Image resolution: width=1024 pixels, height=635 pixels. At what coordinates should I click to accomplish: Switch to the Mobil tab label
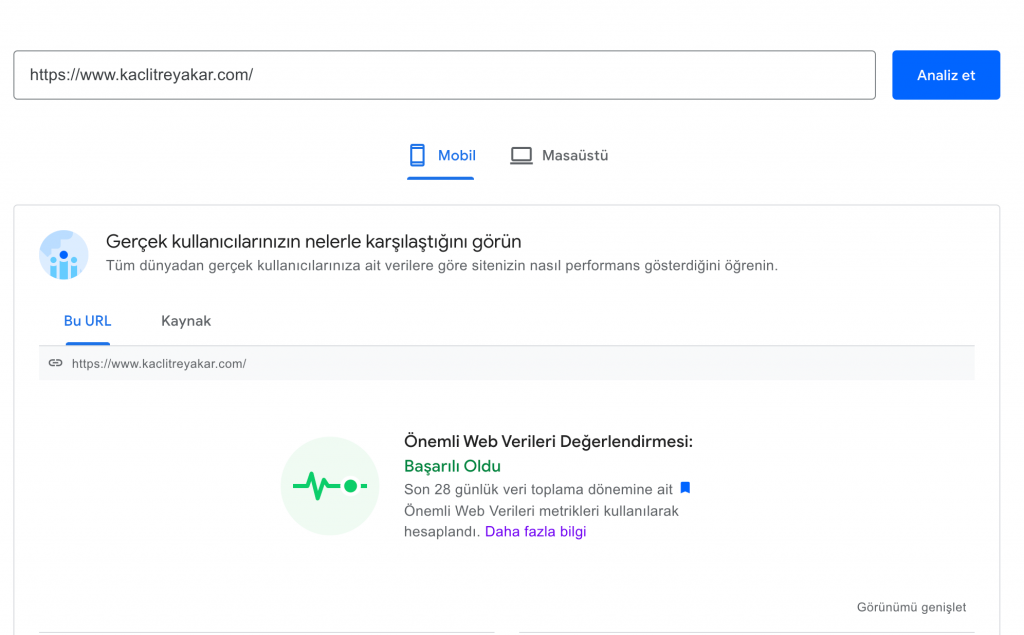[x=456, y=156]
